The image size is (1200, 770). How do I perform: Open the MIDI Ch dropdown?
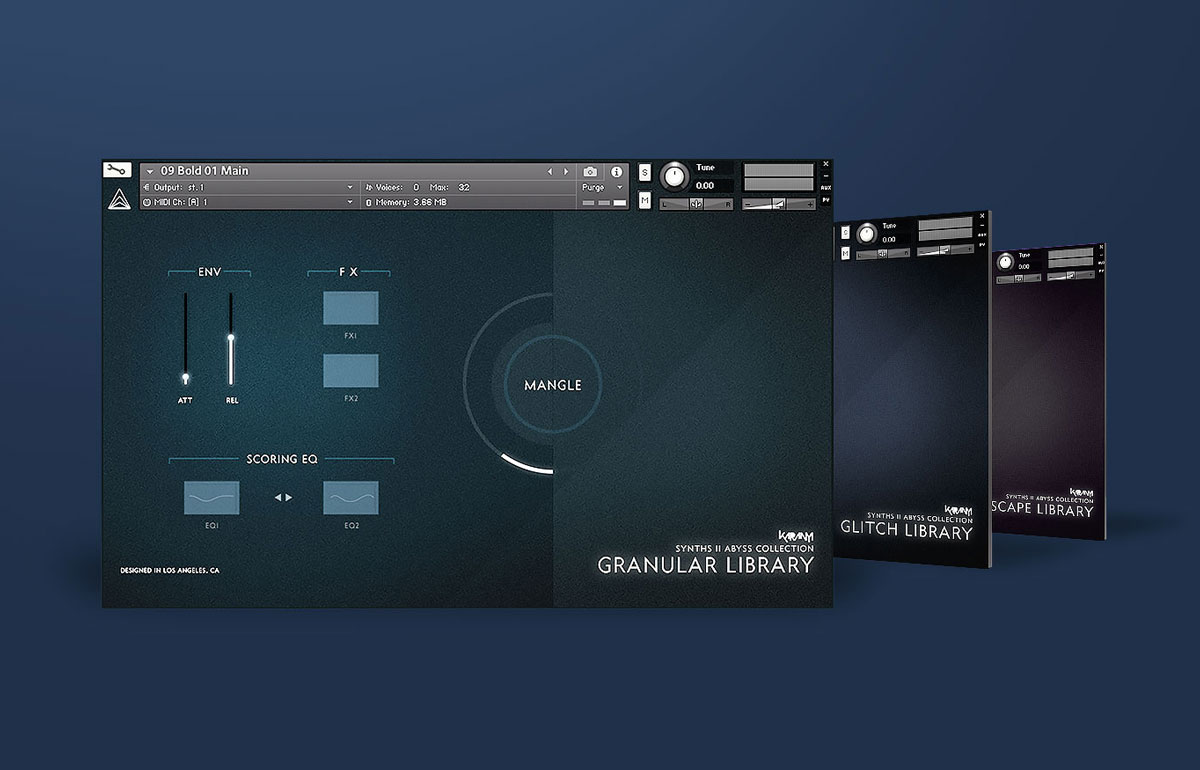pos(249,202)
